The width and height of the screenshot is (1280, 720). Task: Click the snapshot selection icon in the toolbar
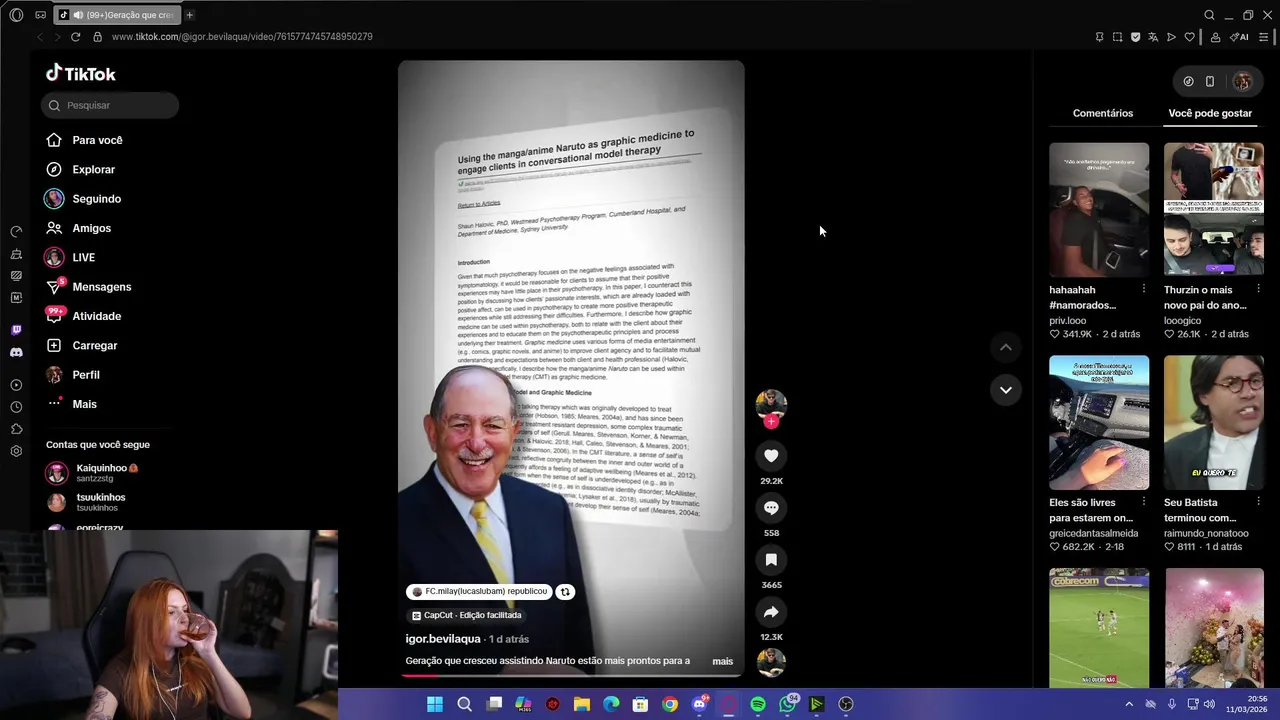click(1117, 37)
